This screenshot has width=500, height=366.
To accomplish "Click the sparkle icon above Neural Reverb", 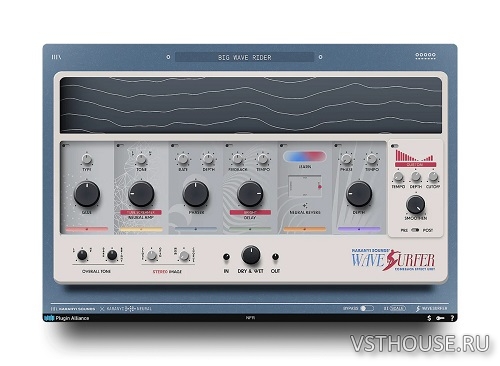I will (x=304, y=205).
